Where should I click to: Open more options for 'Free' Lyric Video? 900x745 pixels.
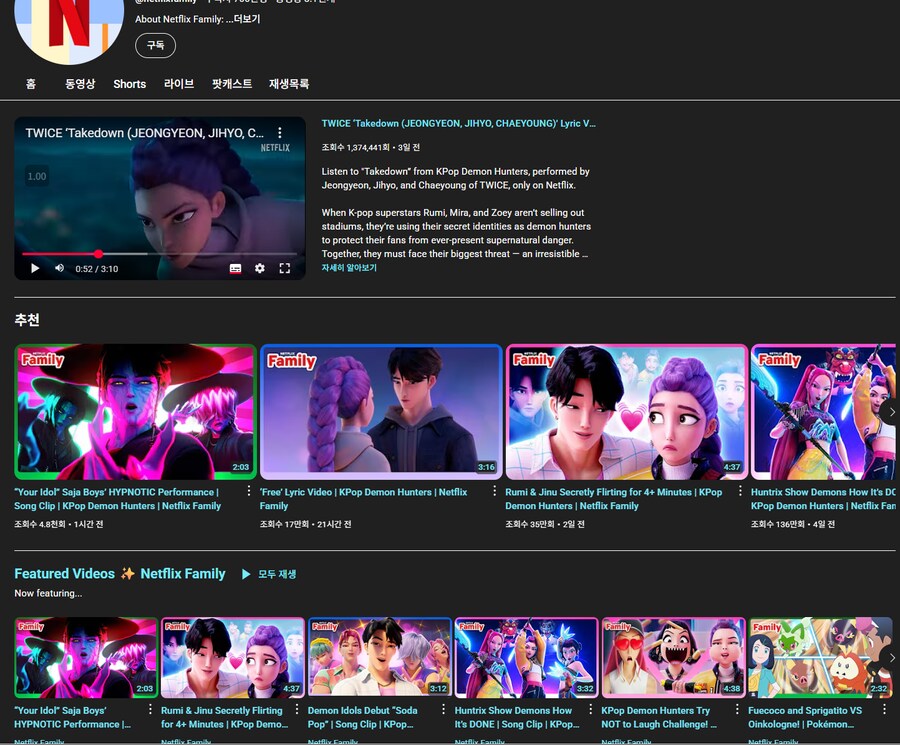tap(494, 491)
